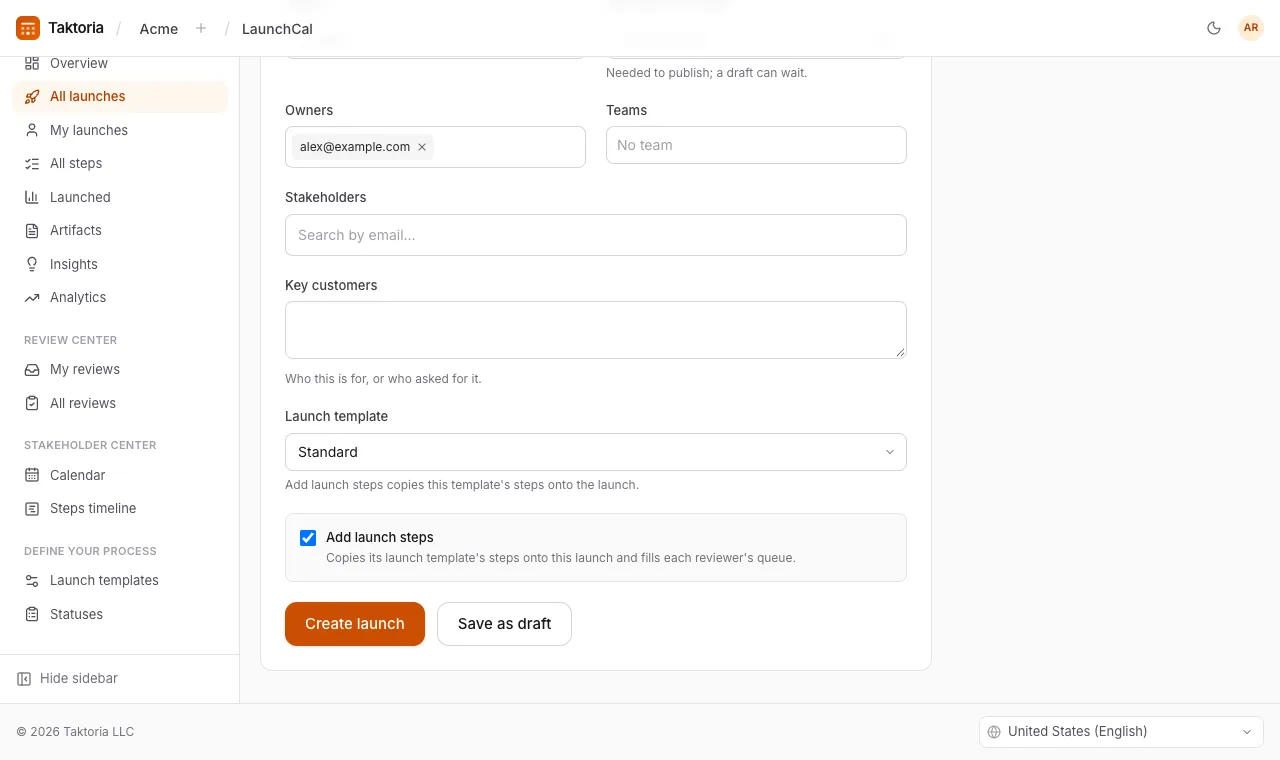Click the Review Center section heading
The image size is (1280, 760).
pyautogui.click(x=71, y=340)
